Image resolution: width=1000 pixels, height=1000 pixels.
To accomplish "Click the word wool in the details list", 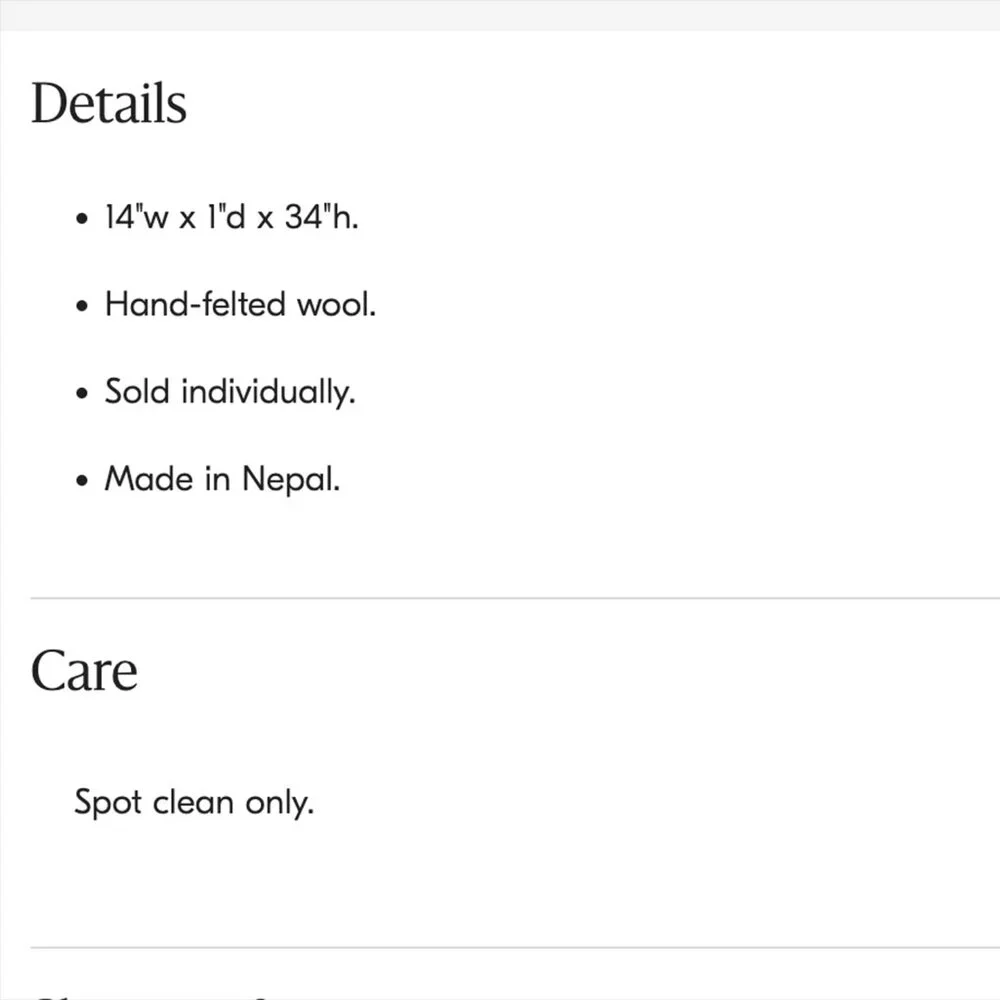I will [x=337, y=304].
